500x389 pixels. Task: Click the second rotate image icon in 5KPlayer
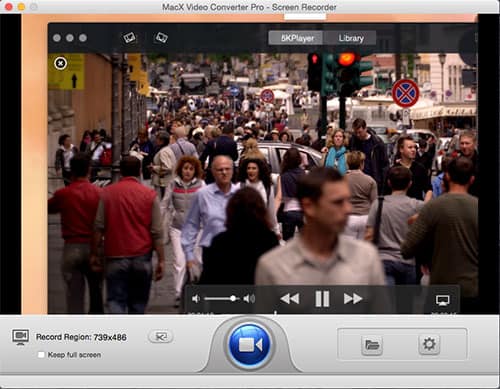pos(161,38)
